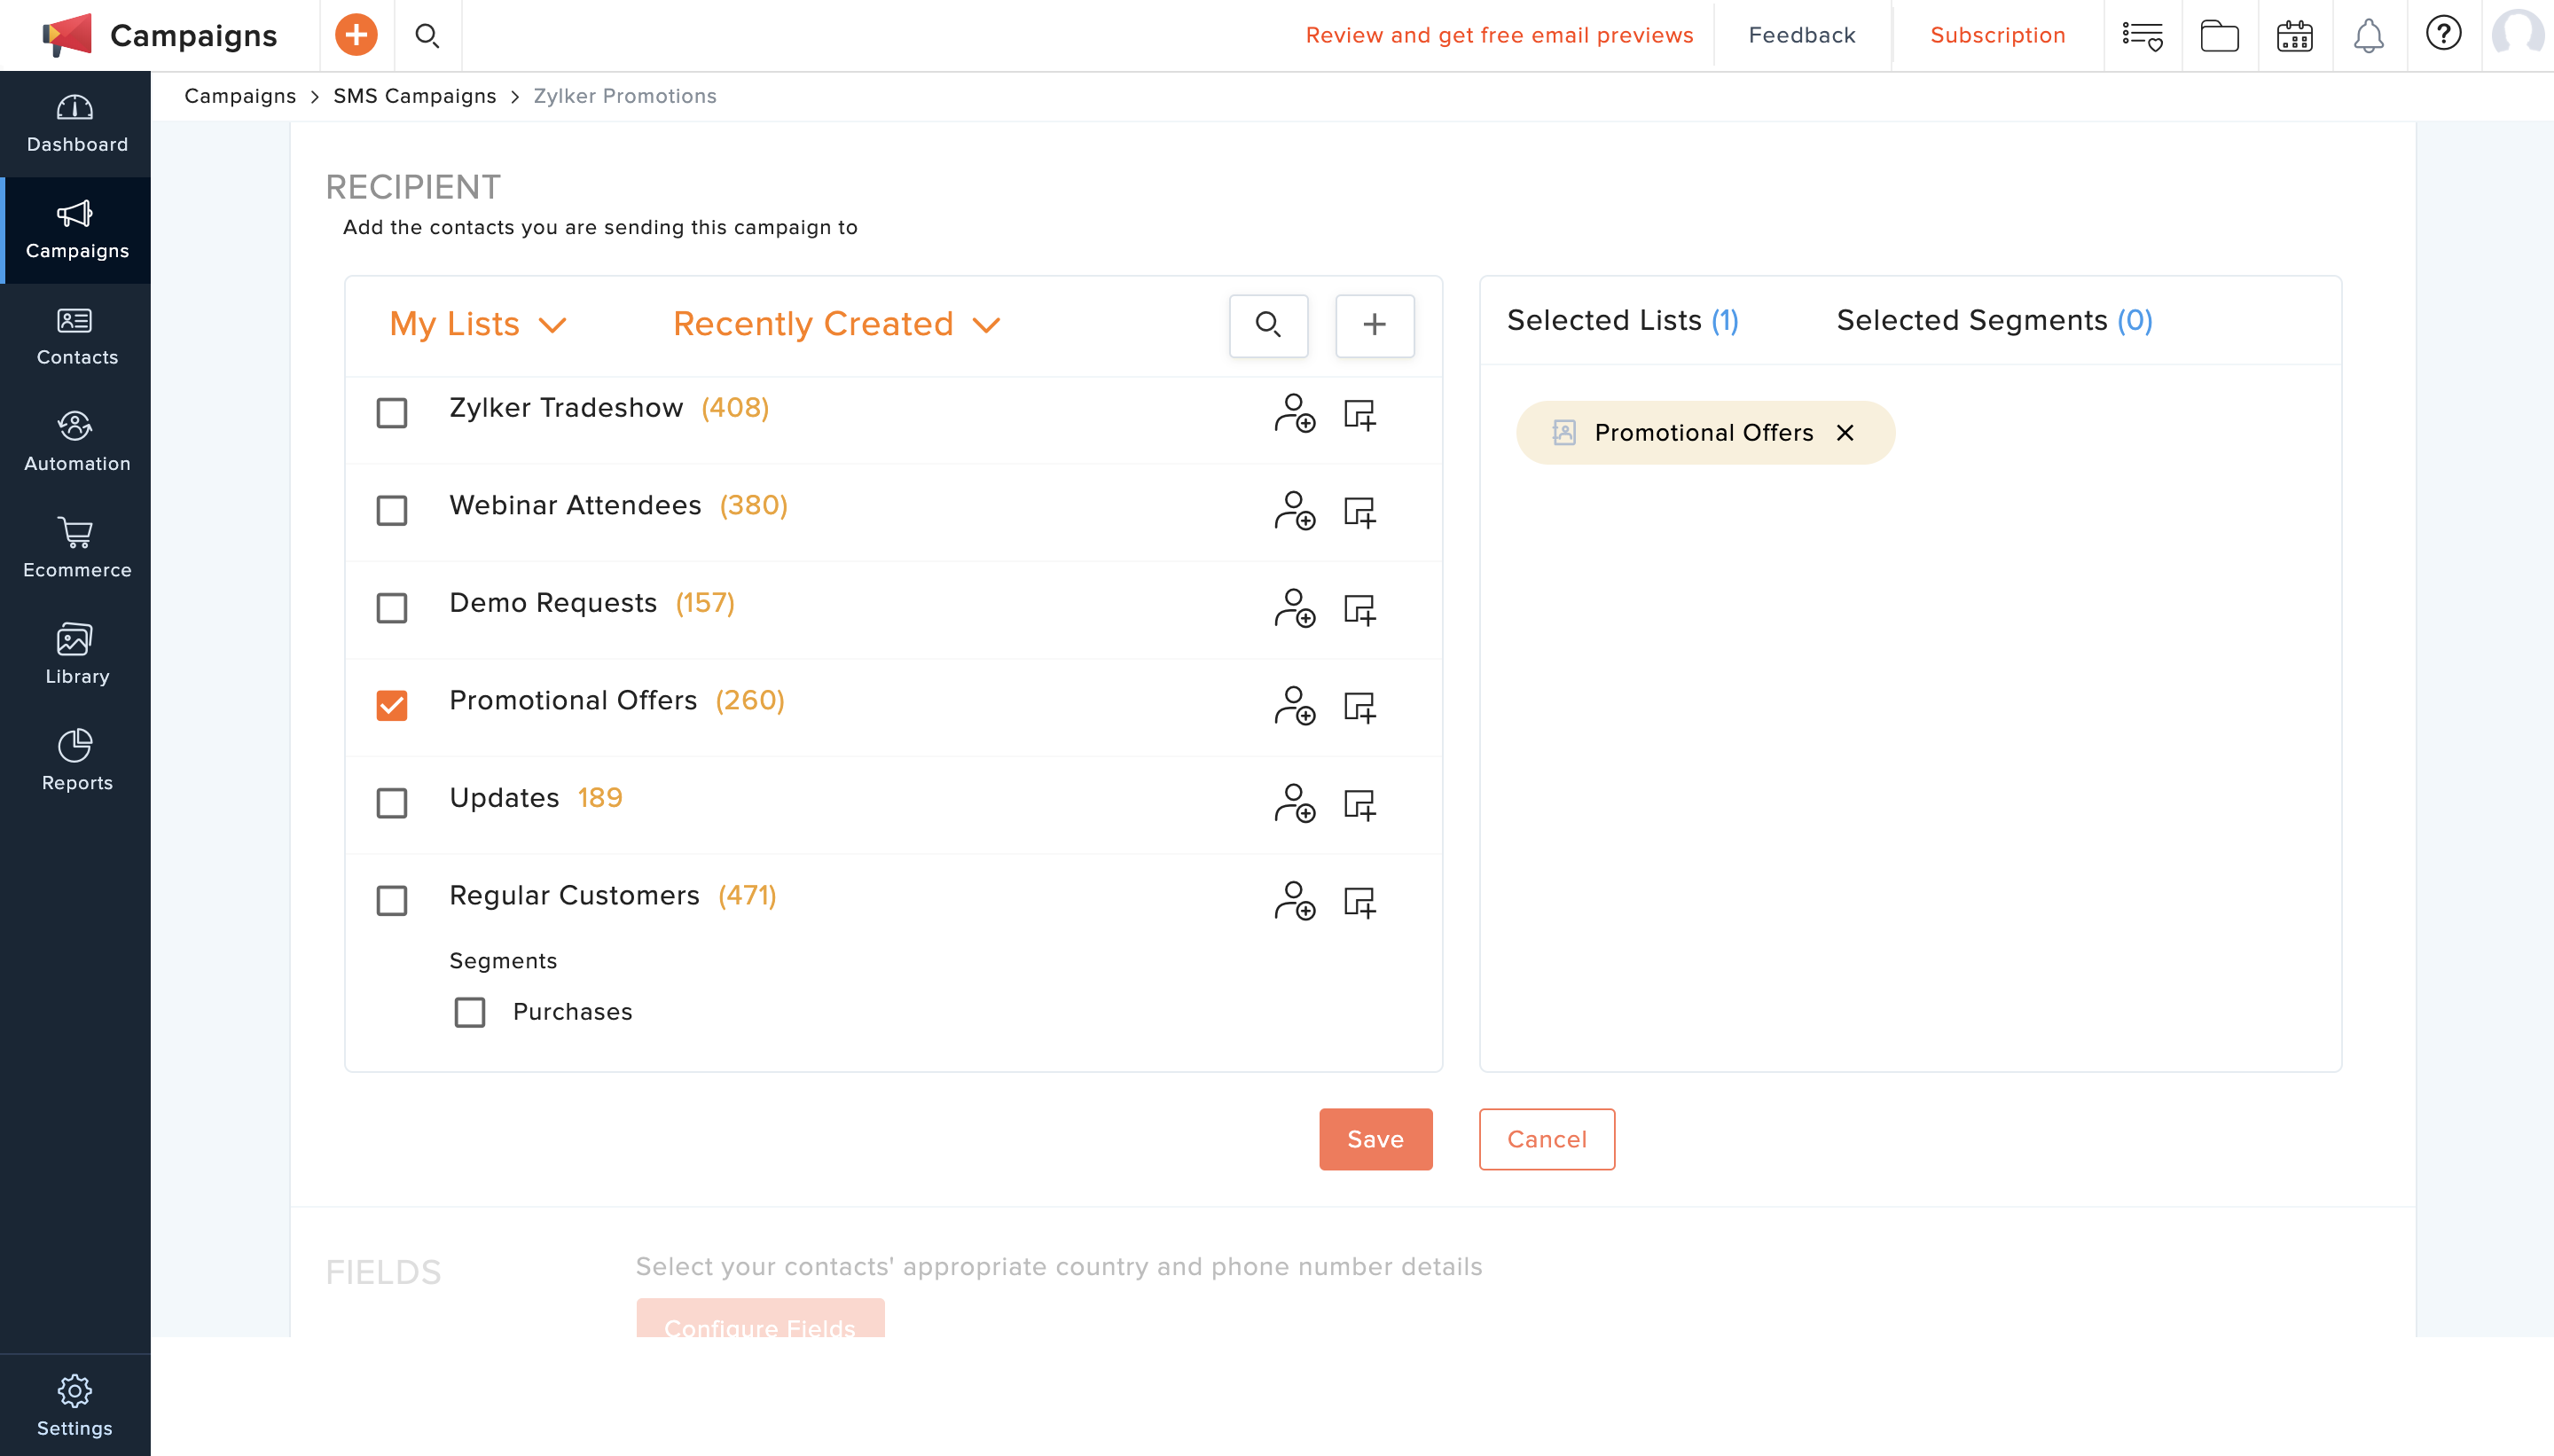Check the Regular Customers checkbox
This screenshot has height=1456, width=2554.
point(392,901)
